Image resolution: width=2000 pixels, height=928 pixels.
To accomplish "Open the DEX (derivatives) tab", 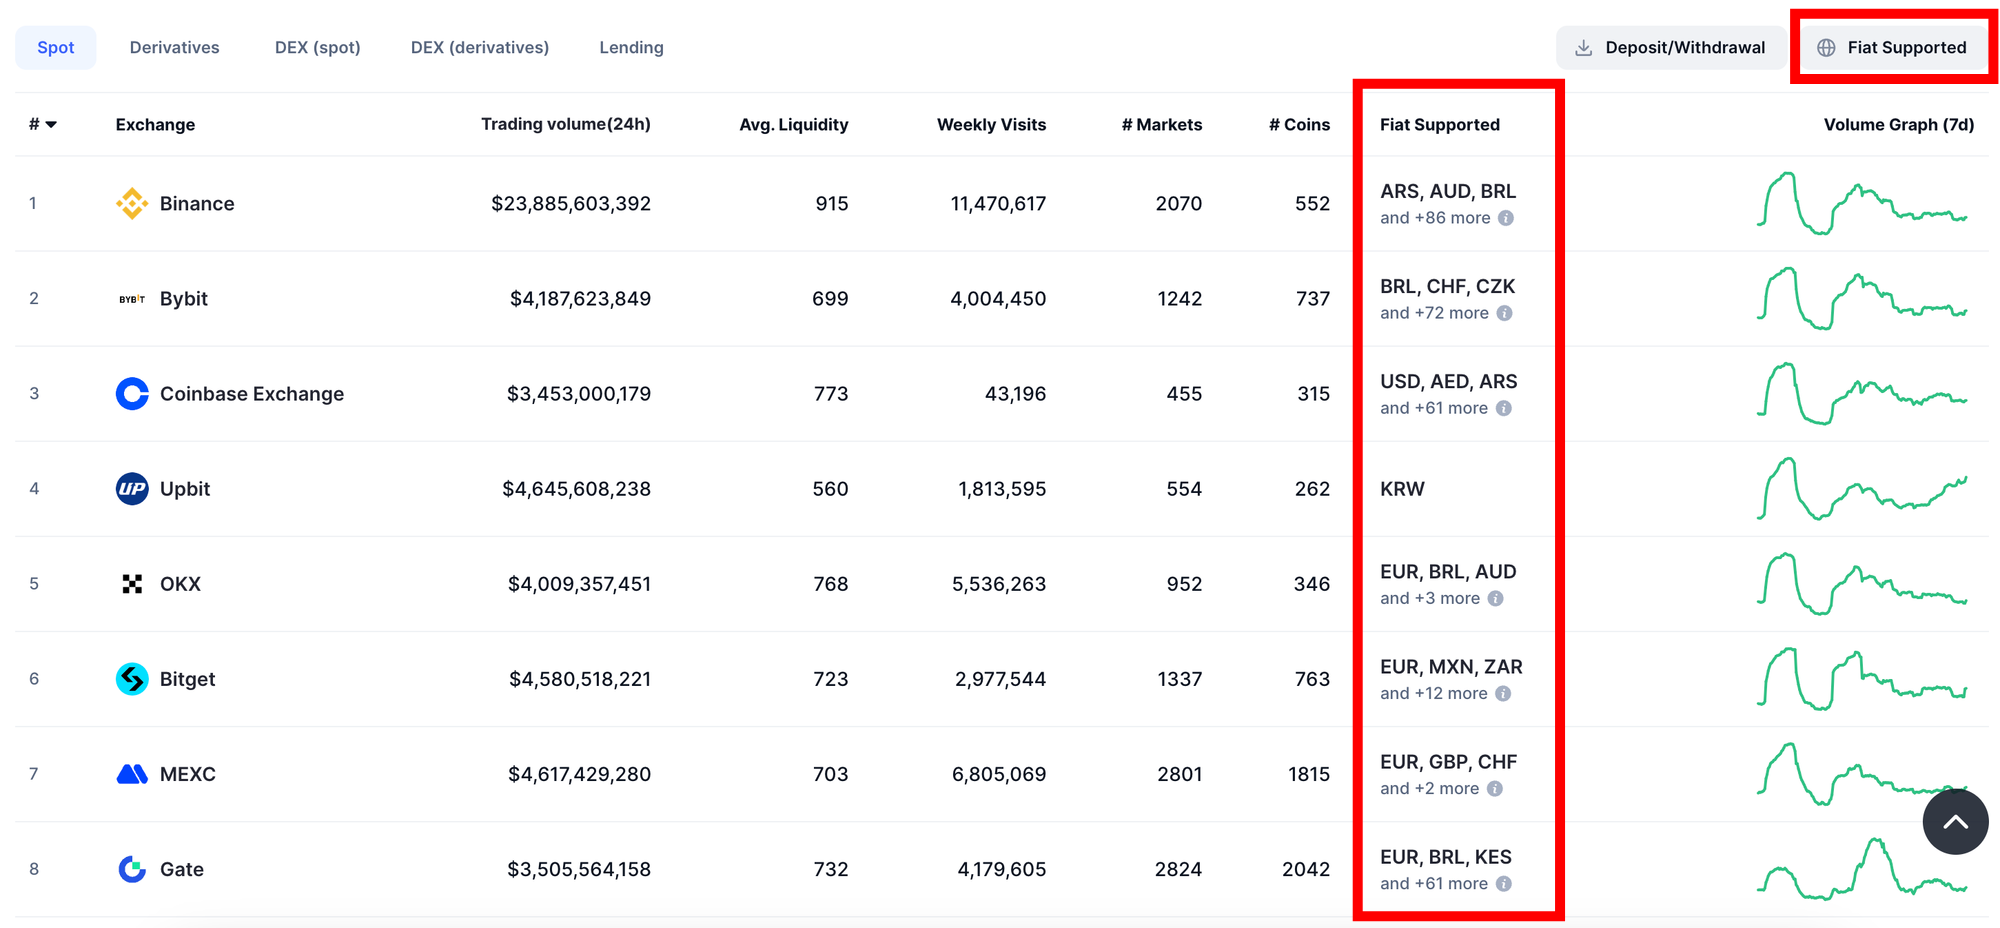I will click(480, 48).
